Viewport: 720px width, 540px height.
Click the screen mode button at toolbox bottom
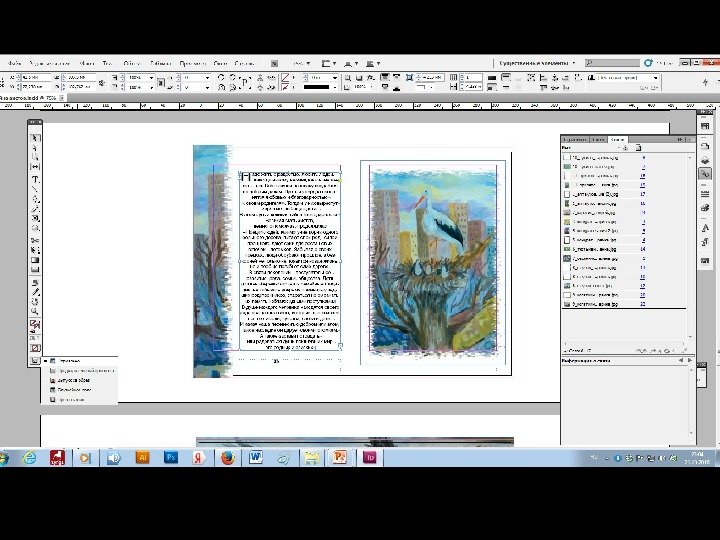click(x=35, y=361)
